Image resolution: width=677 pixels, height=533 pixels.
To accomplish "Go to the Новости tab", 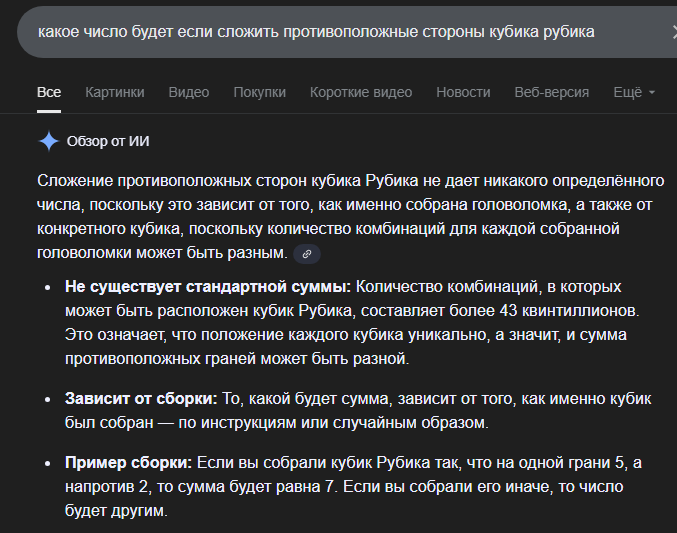I will [x=463, y=92].
